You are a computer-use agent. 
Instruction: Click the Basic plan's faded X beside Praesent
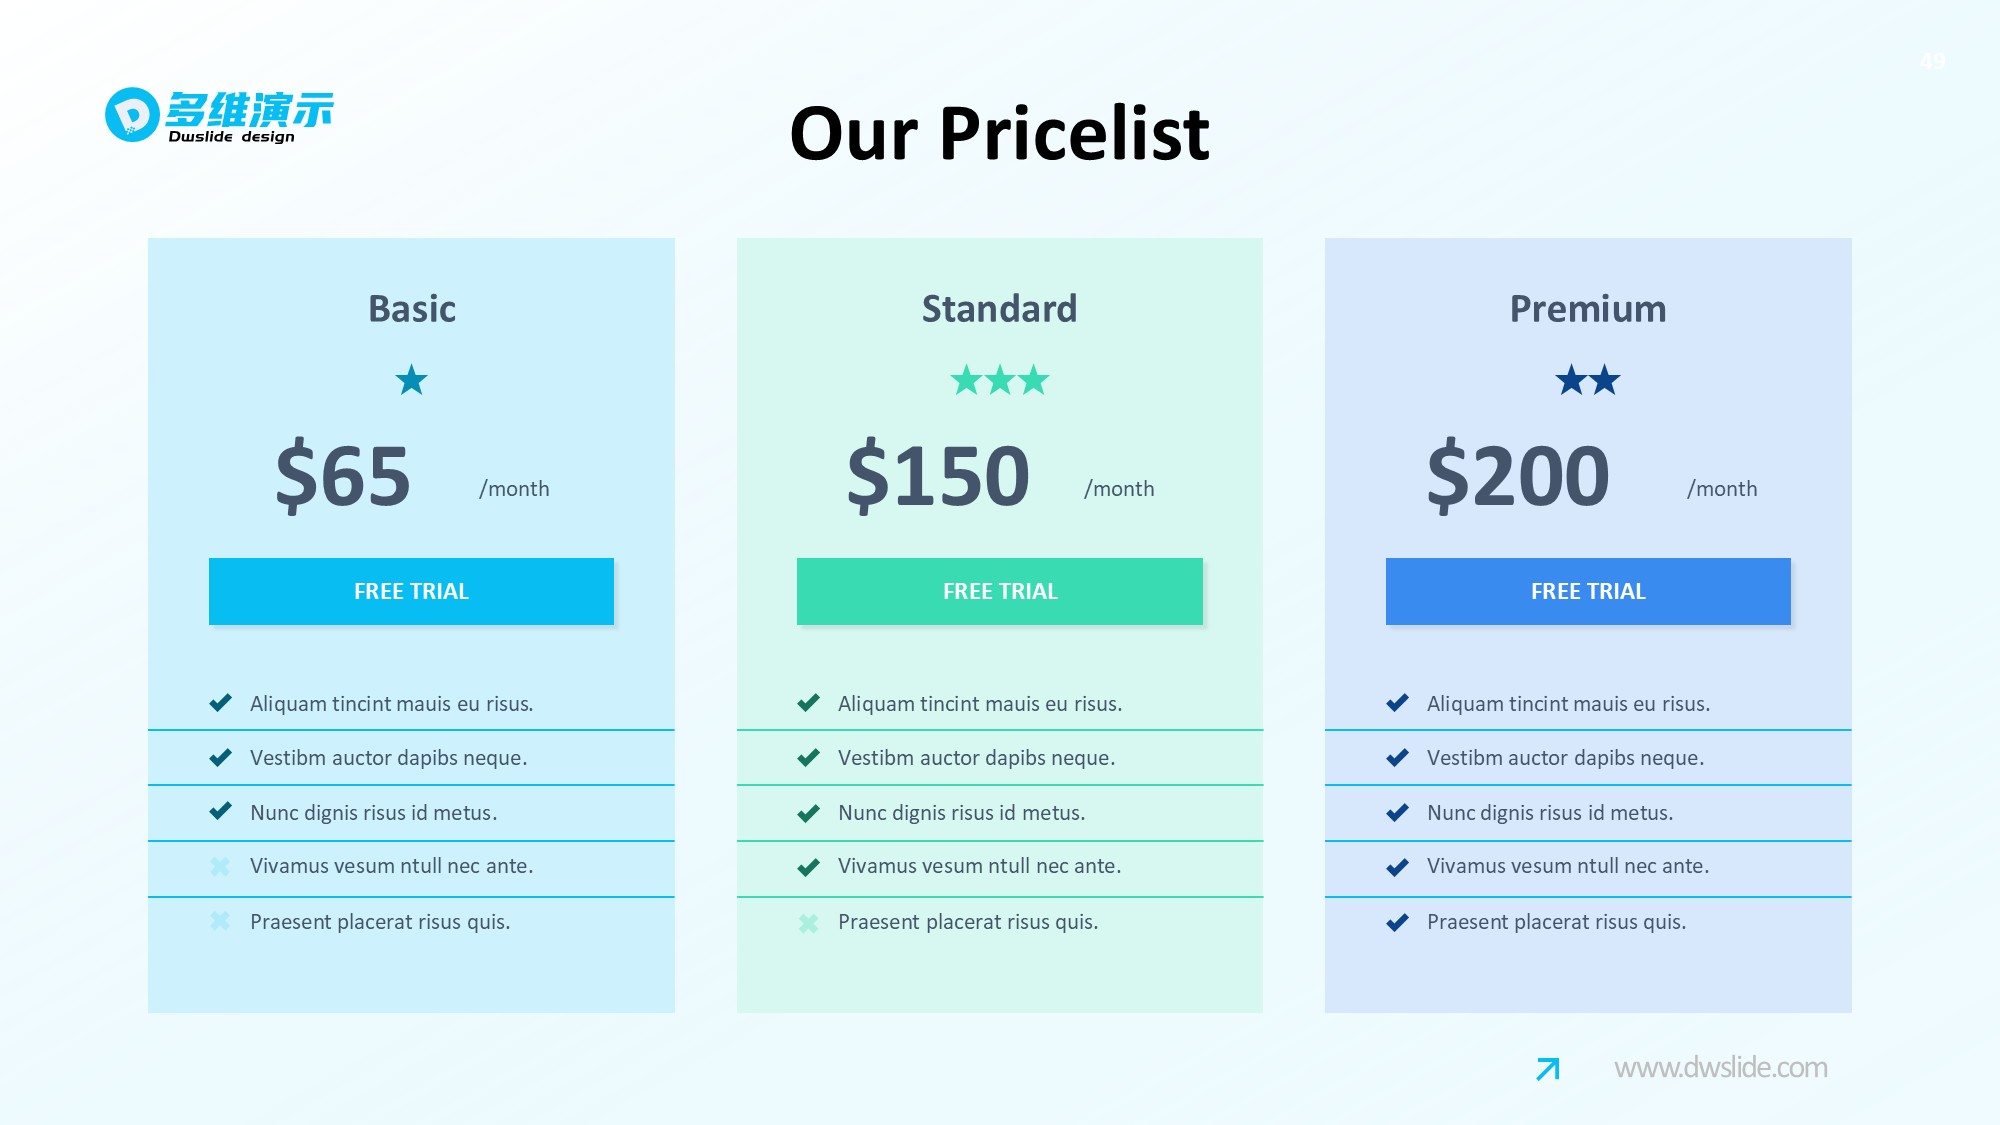[x=220, y=922]
